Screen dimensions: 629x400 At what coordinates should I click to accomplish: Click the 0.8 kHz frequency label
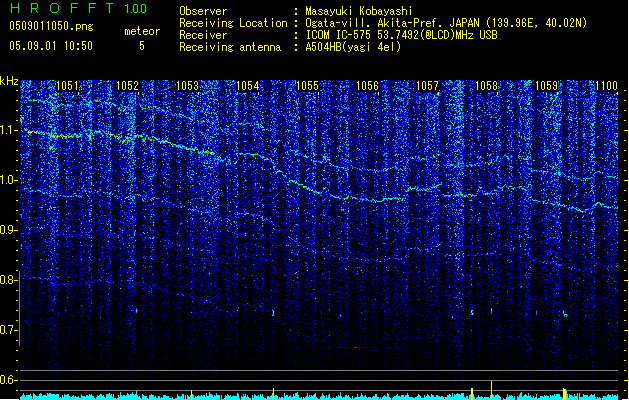pos(9,280)
